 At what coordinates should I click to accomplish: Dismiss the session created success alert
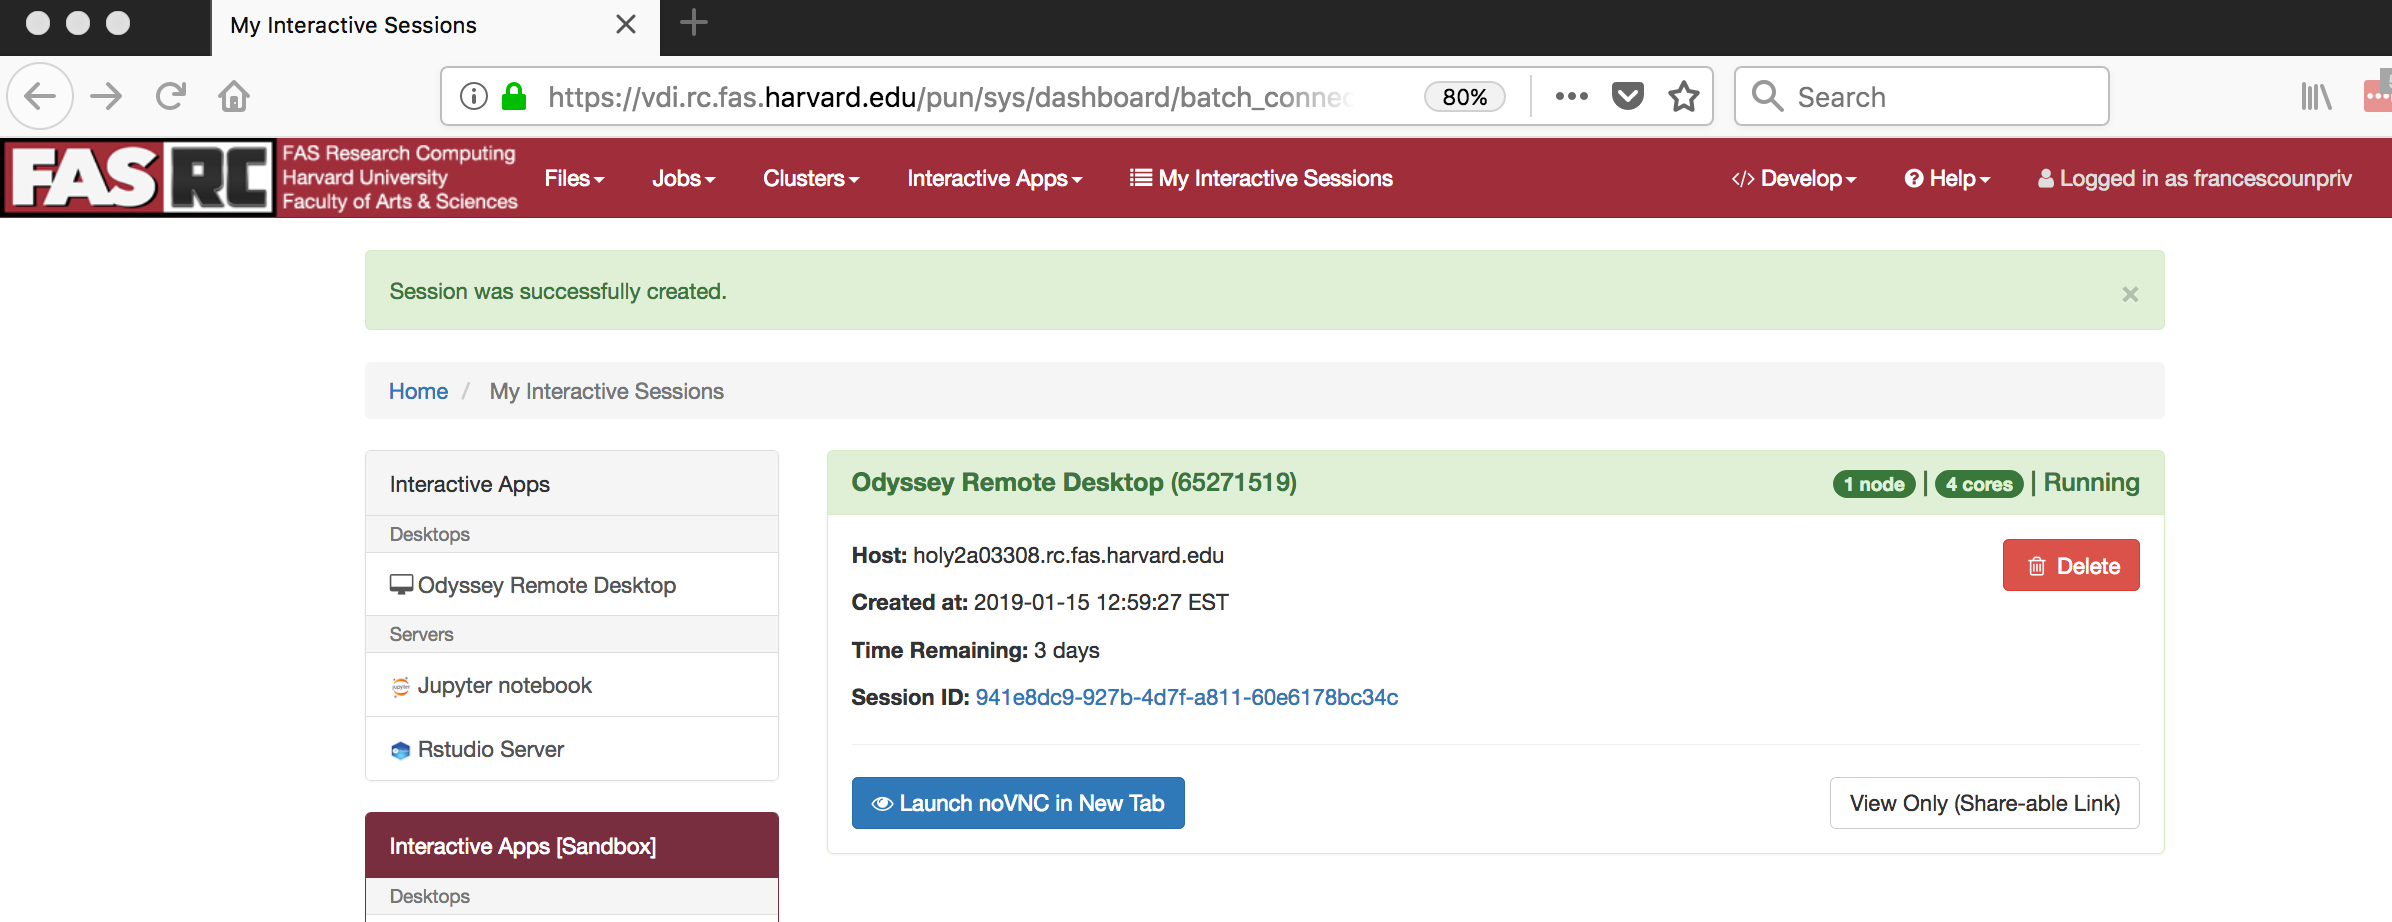click(x=2130, y=294)
